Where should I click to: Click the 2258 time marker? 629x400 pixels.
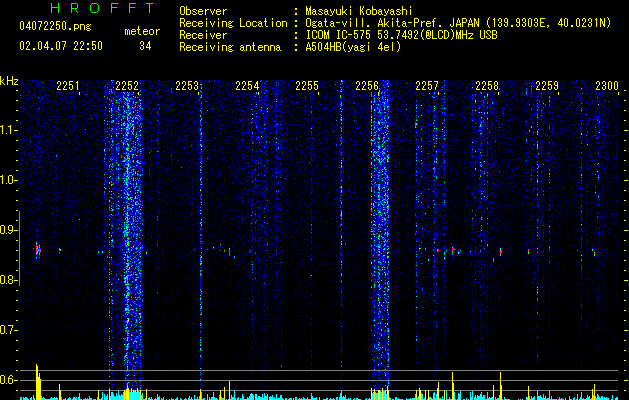[x=487, y=85]
